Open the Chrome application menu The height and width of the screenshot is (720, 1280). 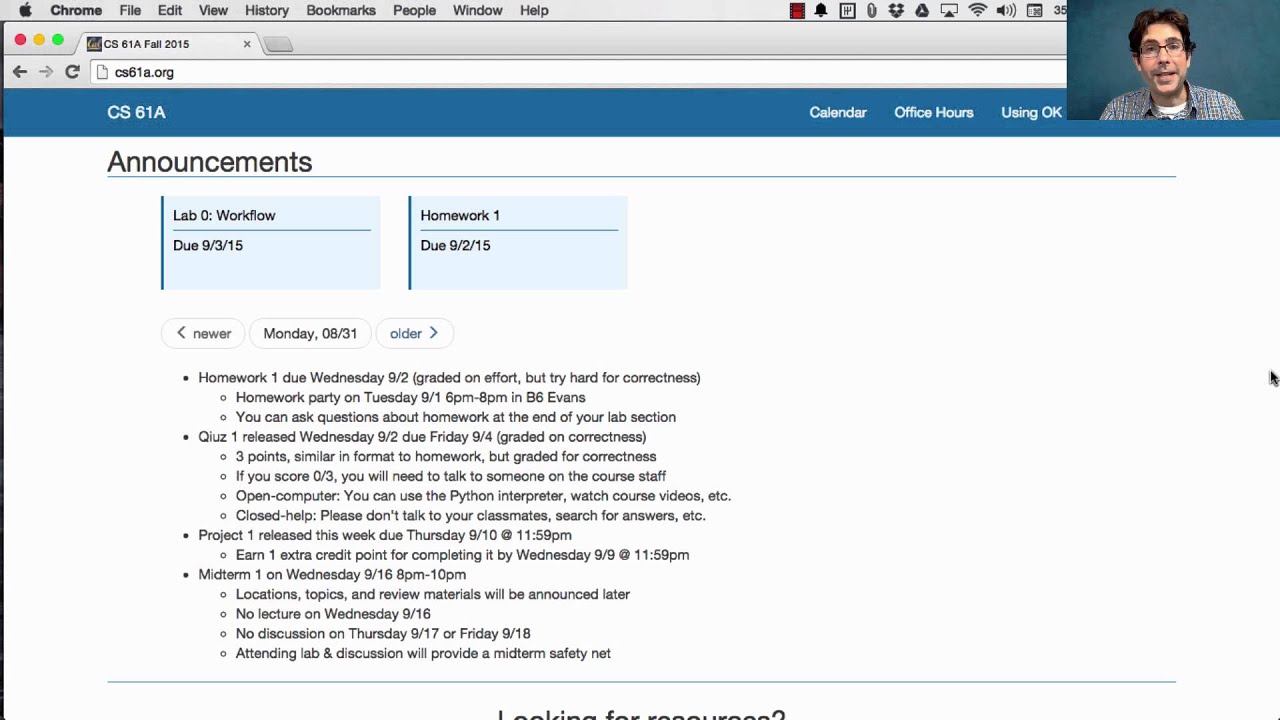(x=76, y=10)
